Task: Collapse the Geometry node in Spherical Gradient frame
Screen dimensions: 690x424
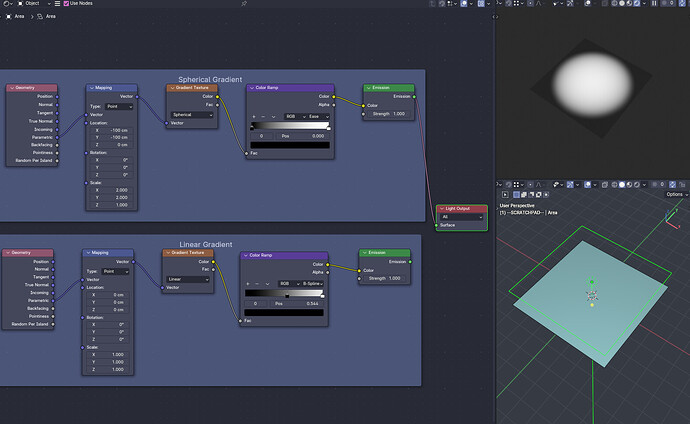Action: [12, 88]
